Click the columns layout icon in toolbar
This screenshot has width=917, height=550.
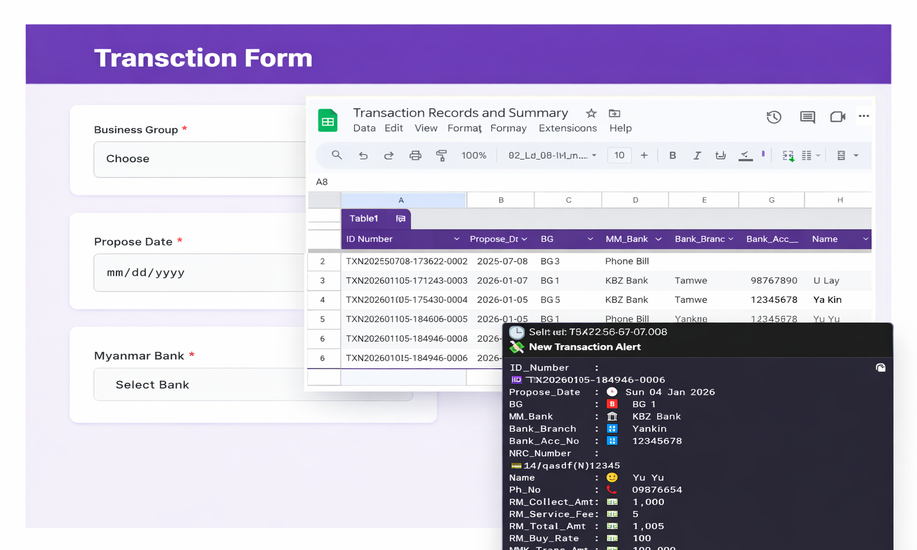tap(806, 156)
